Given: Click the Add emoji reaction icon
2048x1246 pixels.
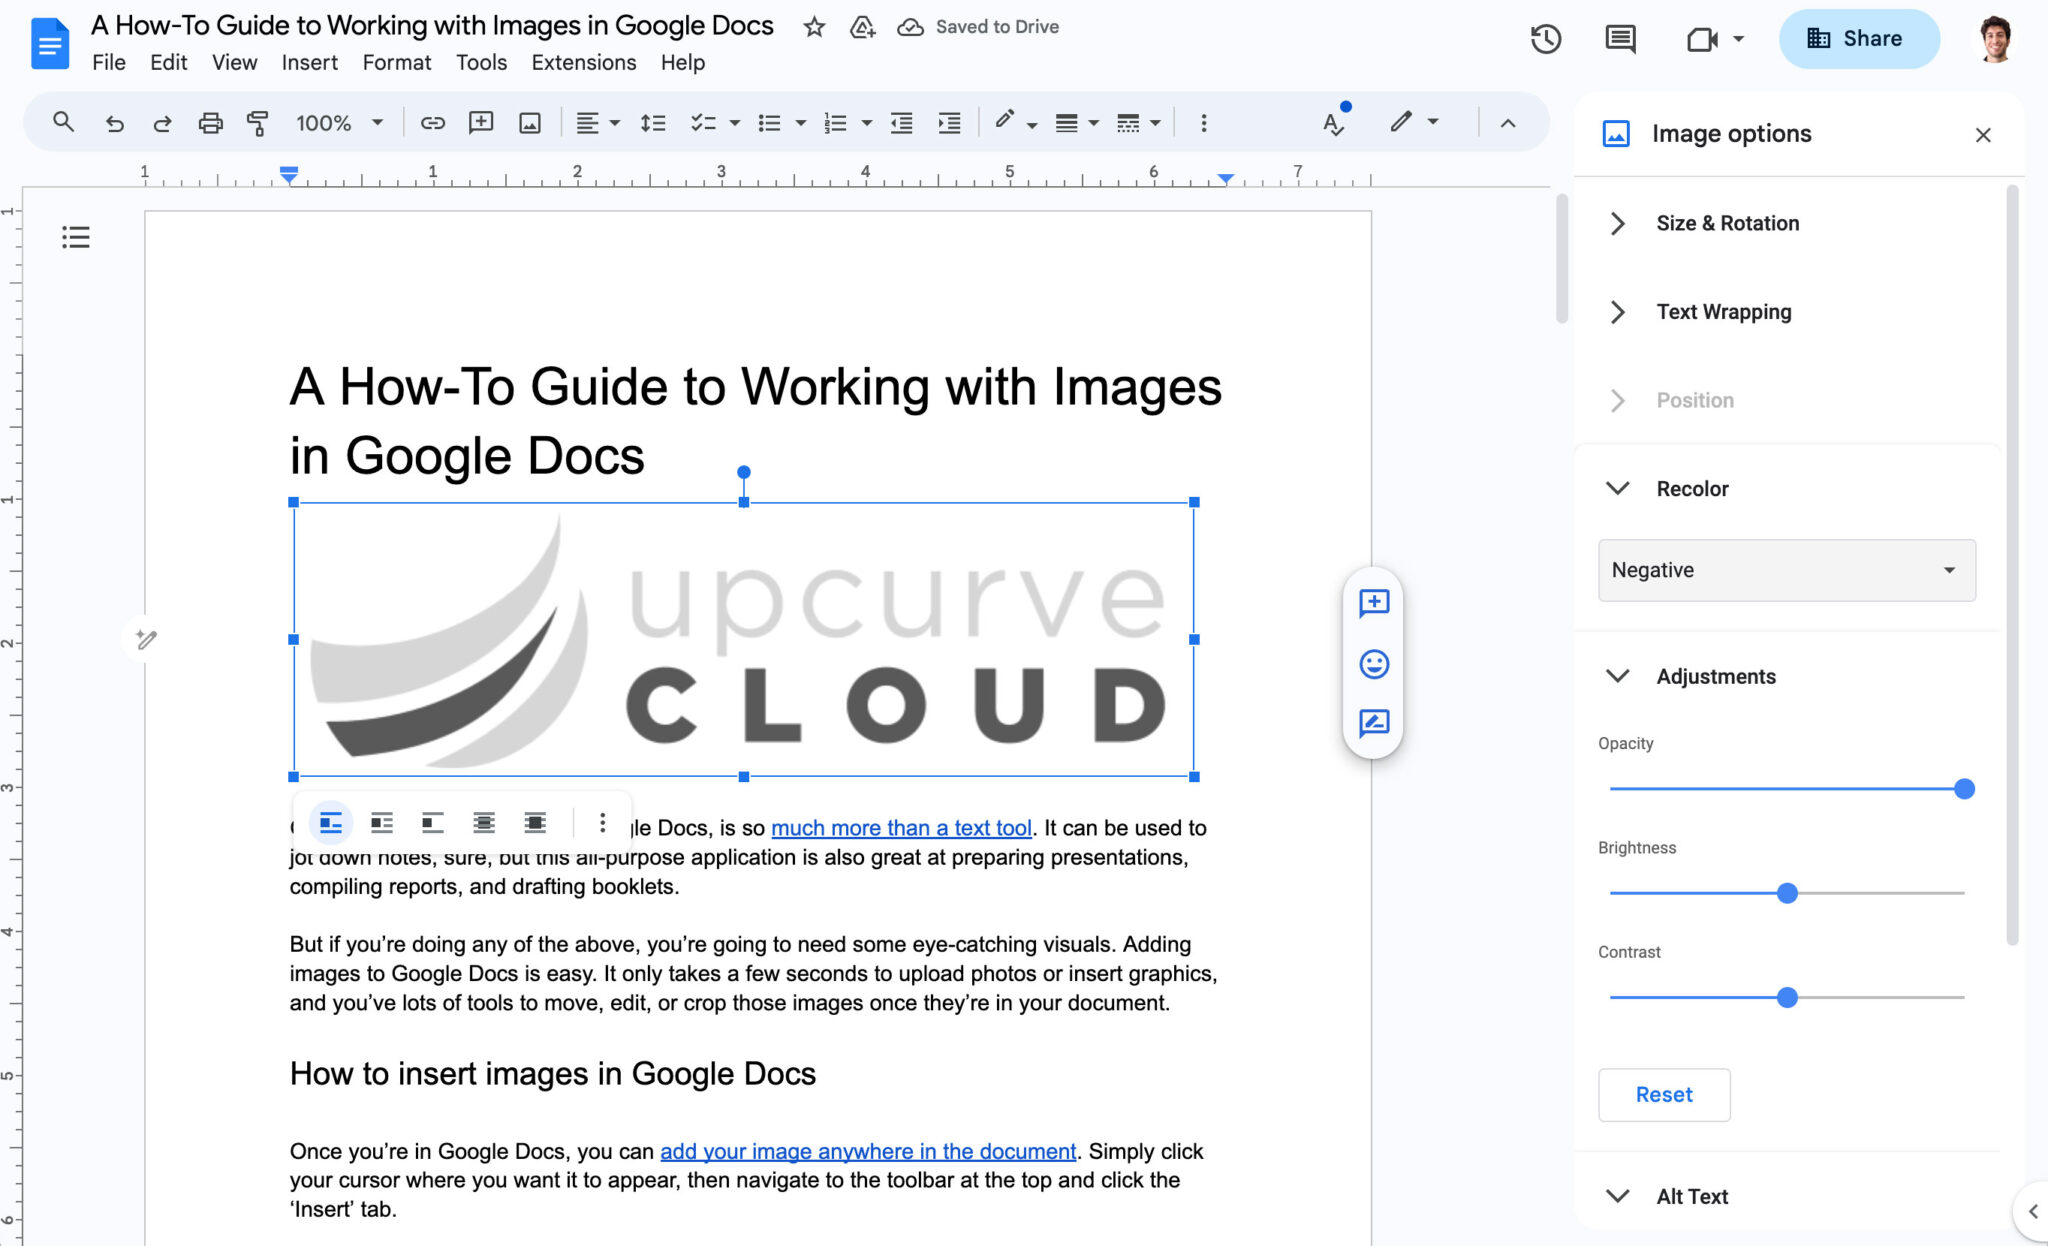Looking at the screenshot, I should (x=1374, y=664).
